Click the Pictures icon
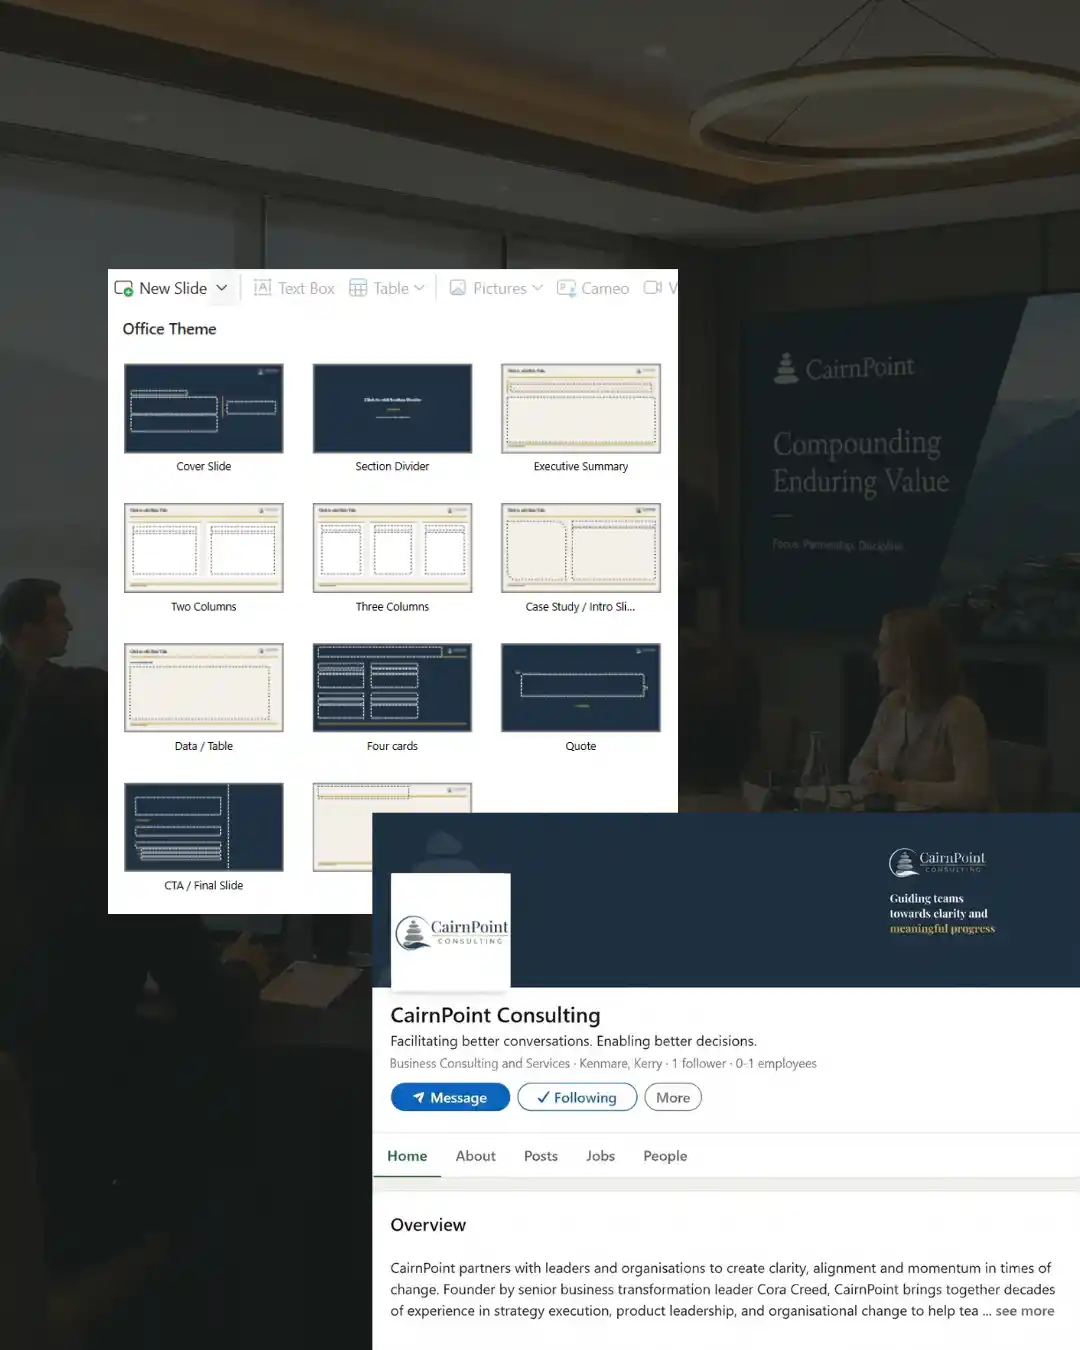This screenshot has height=1350, width=1080. (458, 288)
